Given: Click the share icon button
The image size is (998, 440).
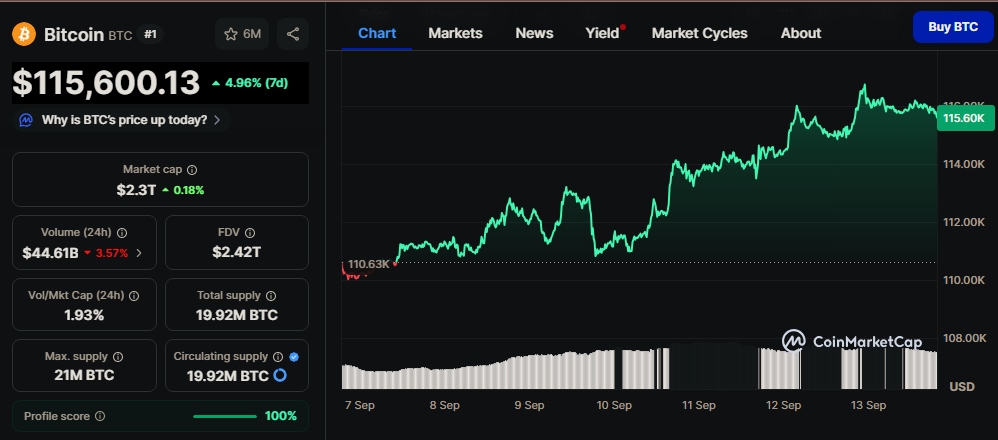Looking at the screenshot, I should [x=292, y=34].
